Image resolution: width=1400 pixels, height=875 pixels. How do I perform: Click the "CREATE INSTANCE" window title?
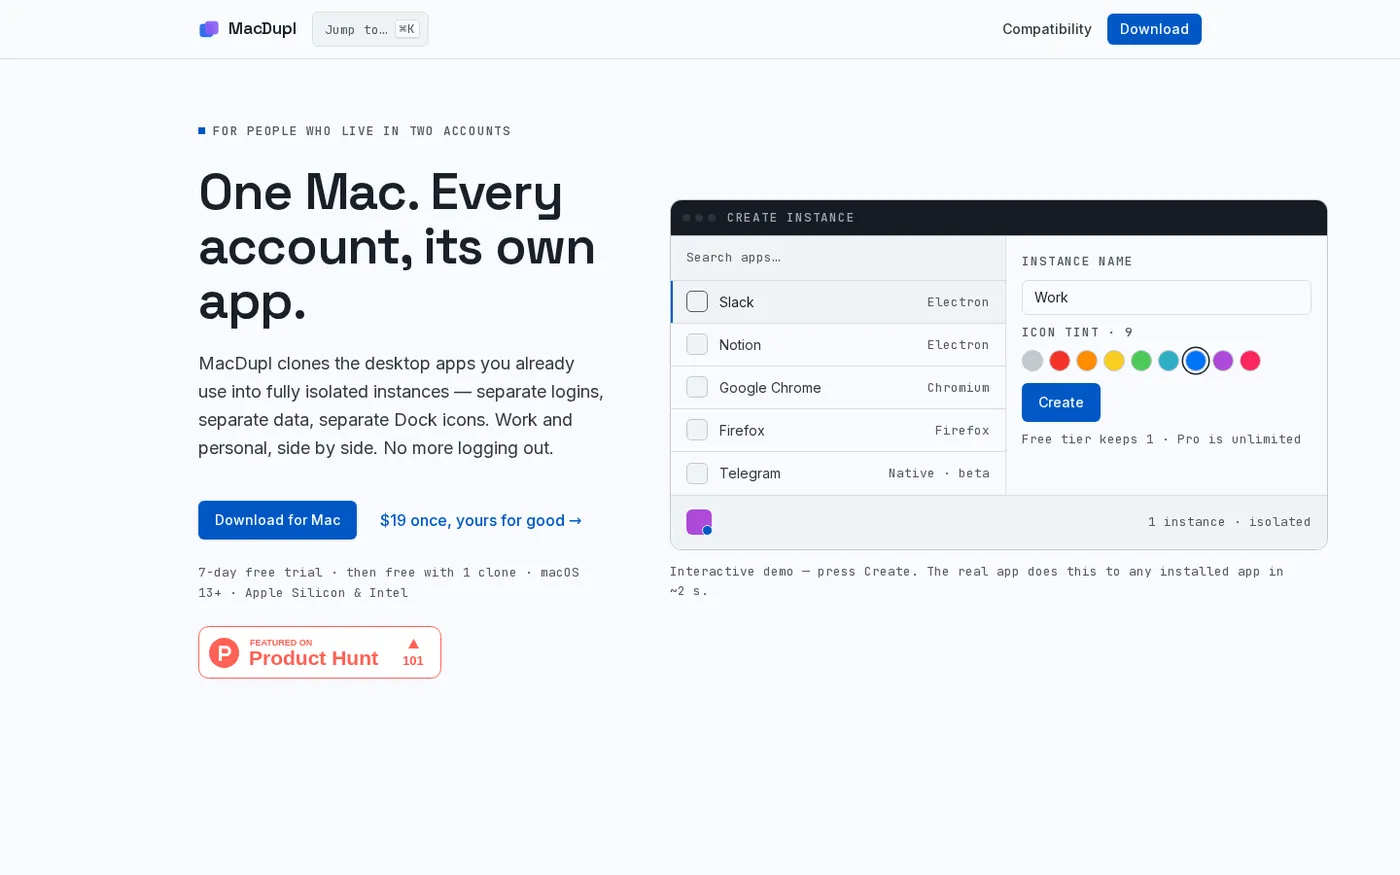click(790, 218)
